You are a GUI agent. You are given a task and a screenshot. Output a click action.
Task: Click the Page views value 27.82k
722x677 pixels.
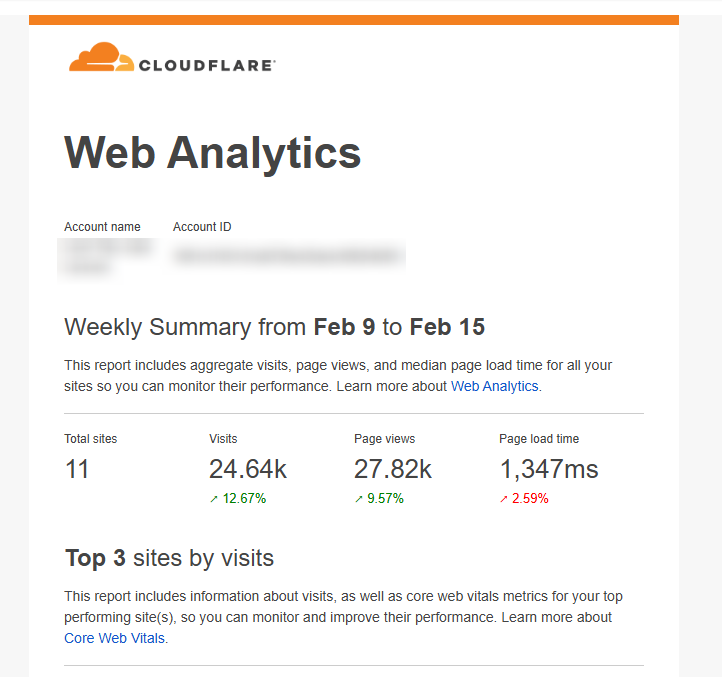pyautogui.click(x=393, y=469)
